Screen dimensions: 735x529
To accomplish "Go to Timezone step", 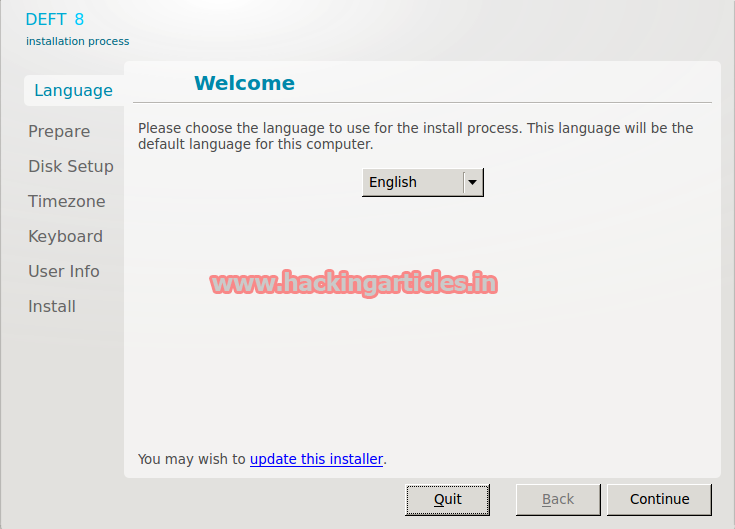I will (x=67, y=201).
